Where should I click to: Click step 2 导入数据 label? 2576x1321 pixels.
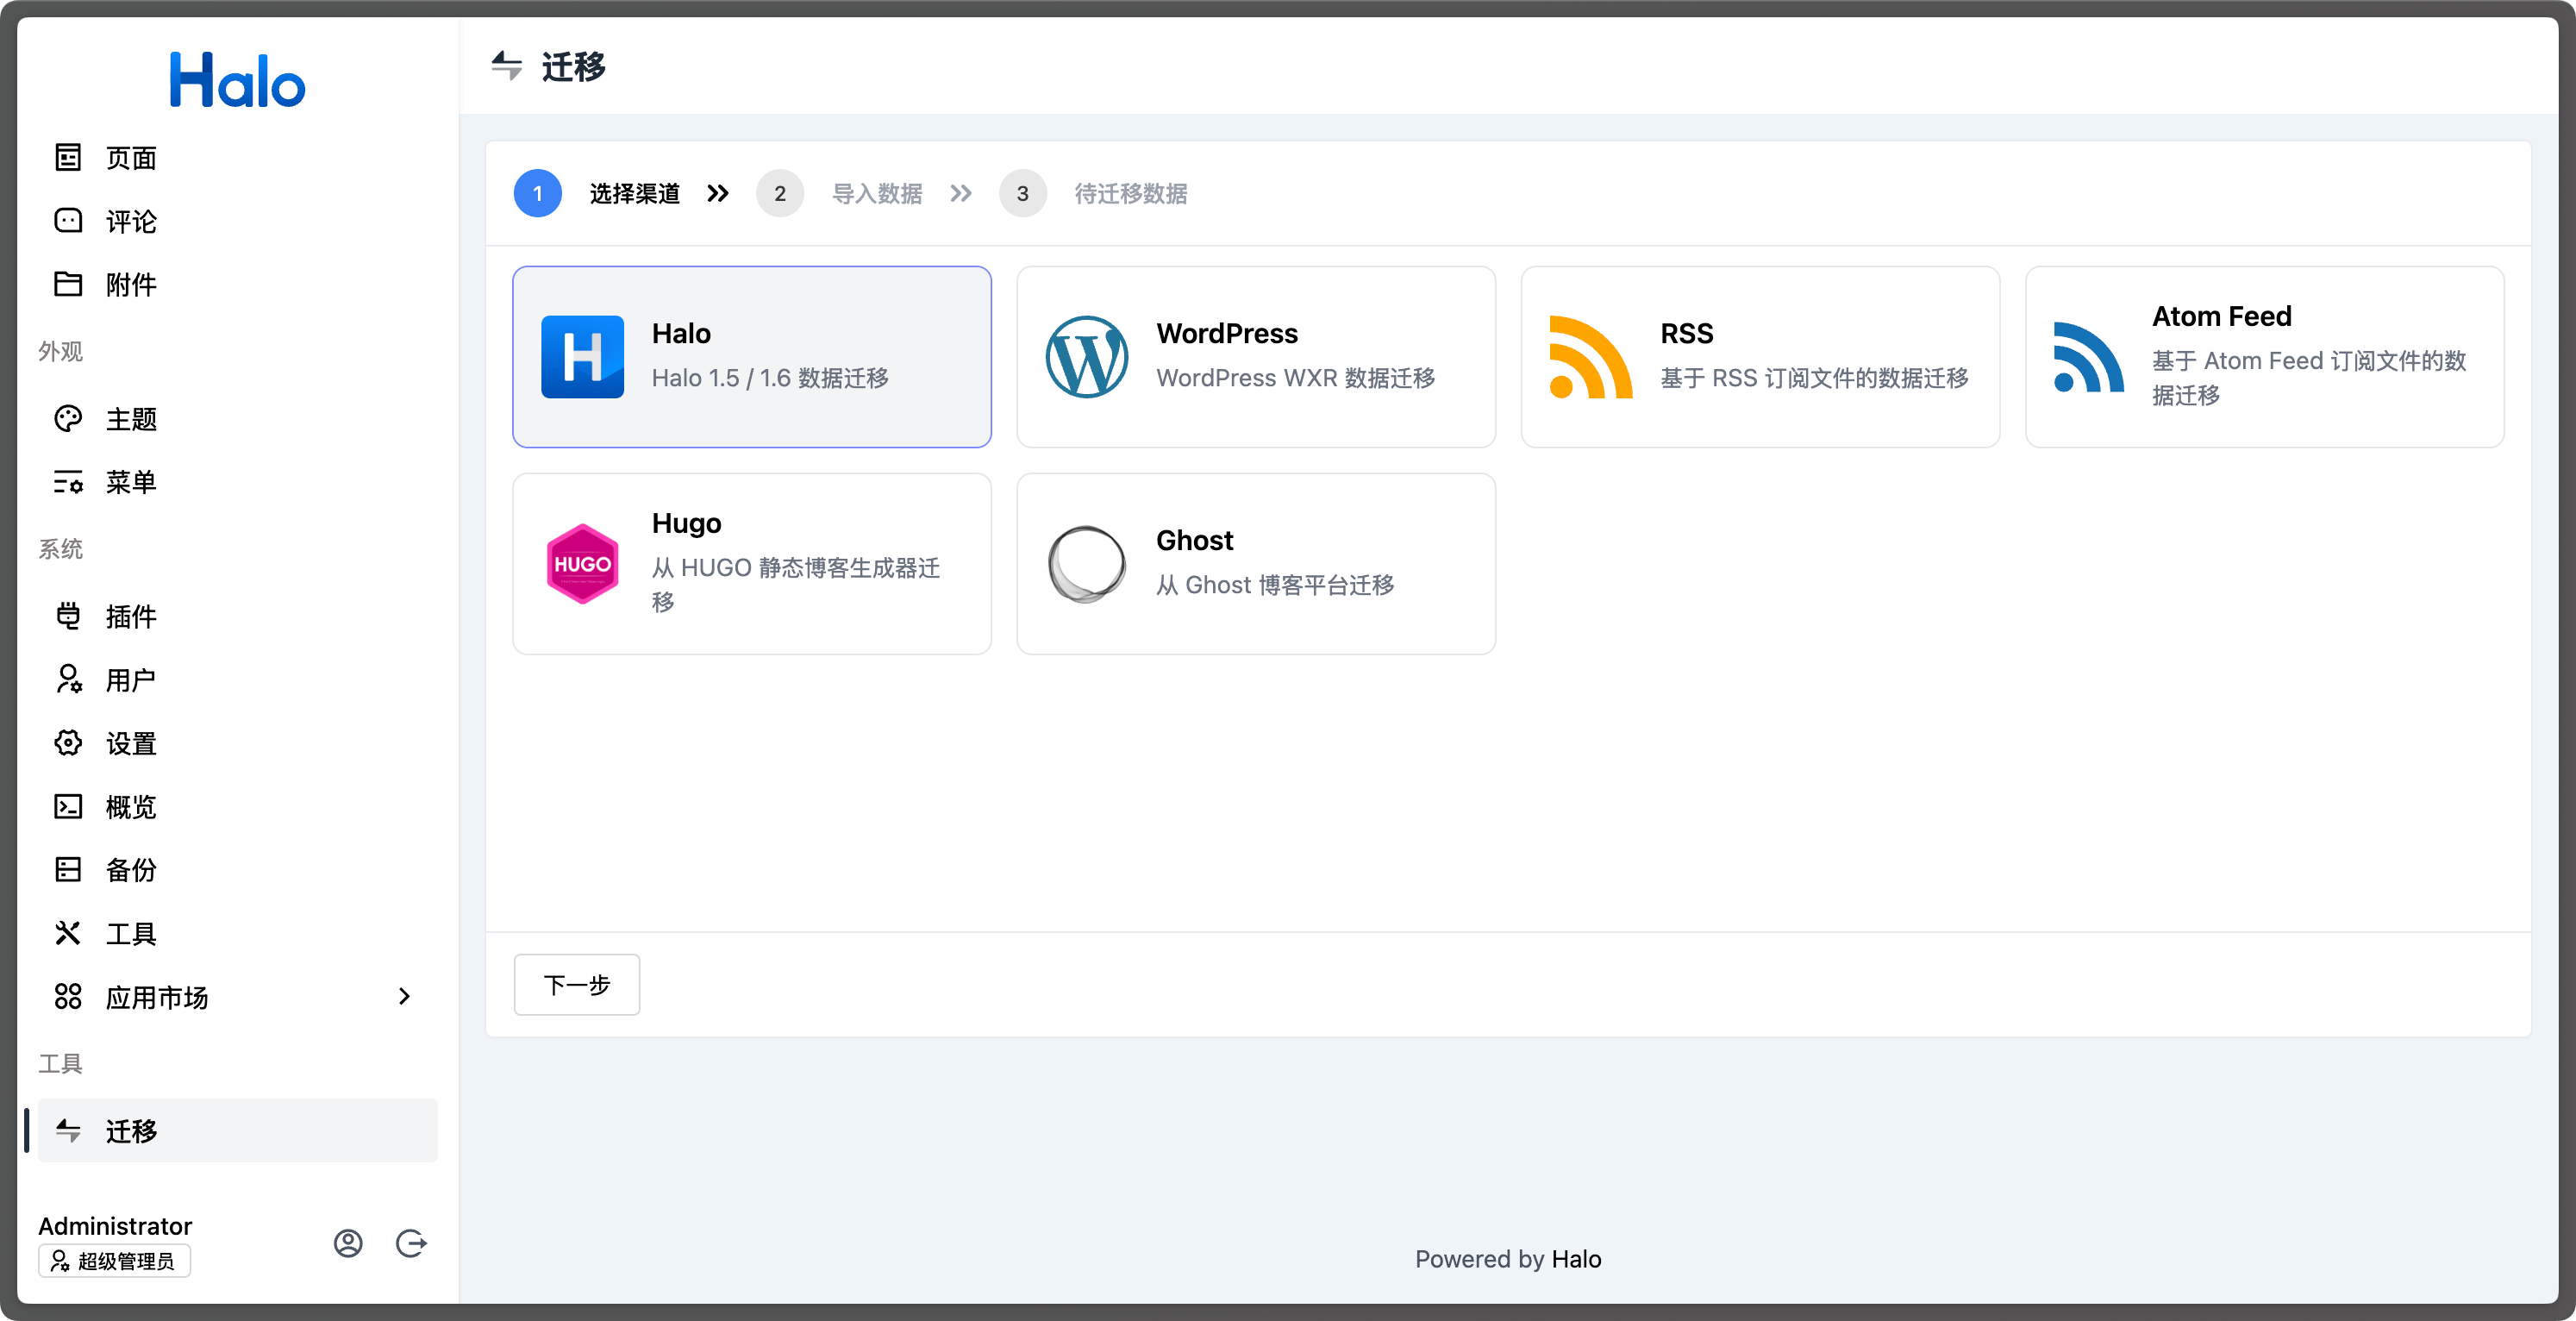pyautogui.click(x=877, y=193)
